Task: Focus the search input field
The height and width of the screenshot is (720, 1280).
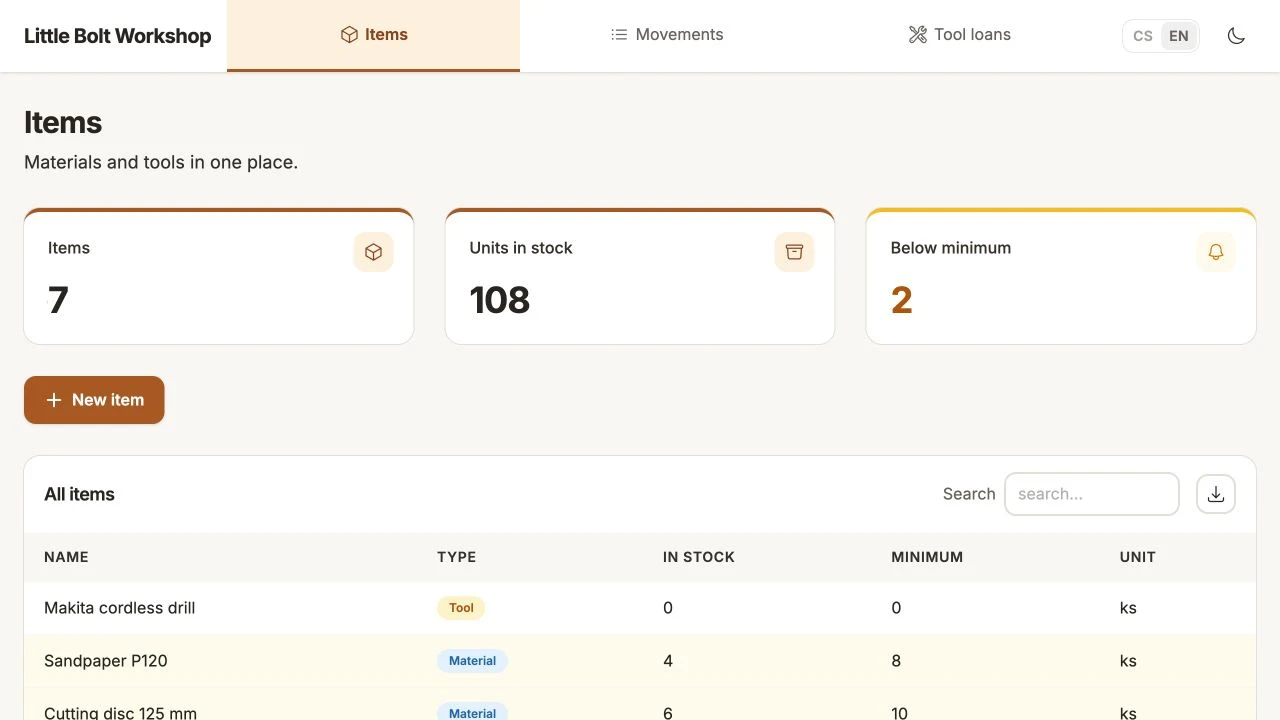Action: click(1091, 494)
